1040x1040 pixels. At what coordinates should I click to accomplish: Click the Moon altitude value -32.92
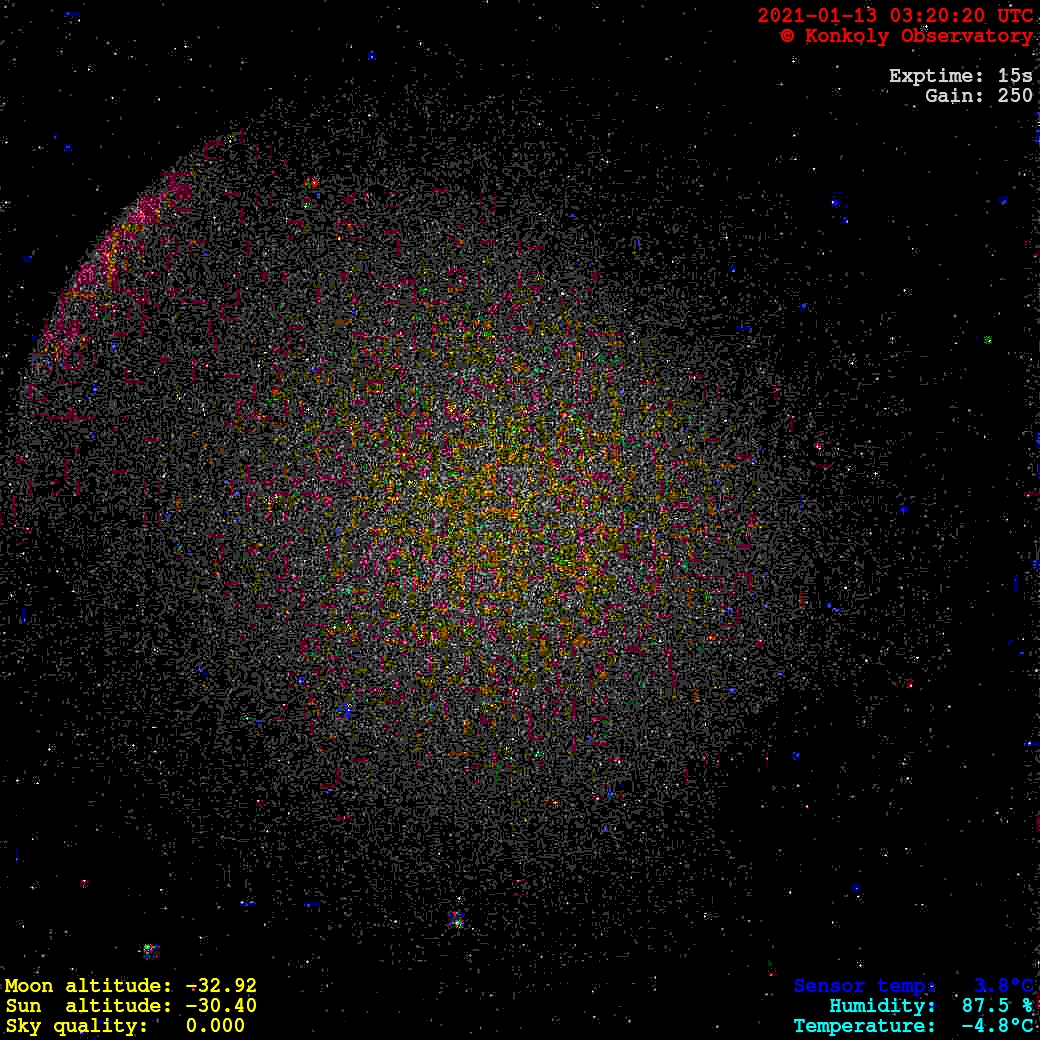click(221, 986)
